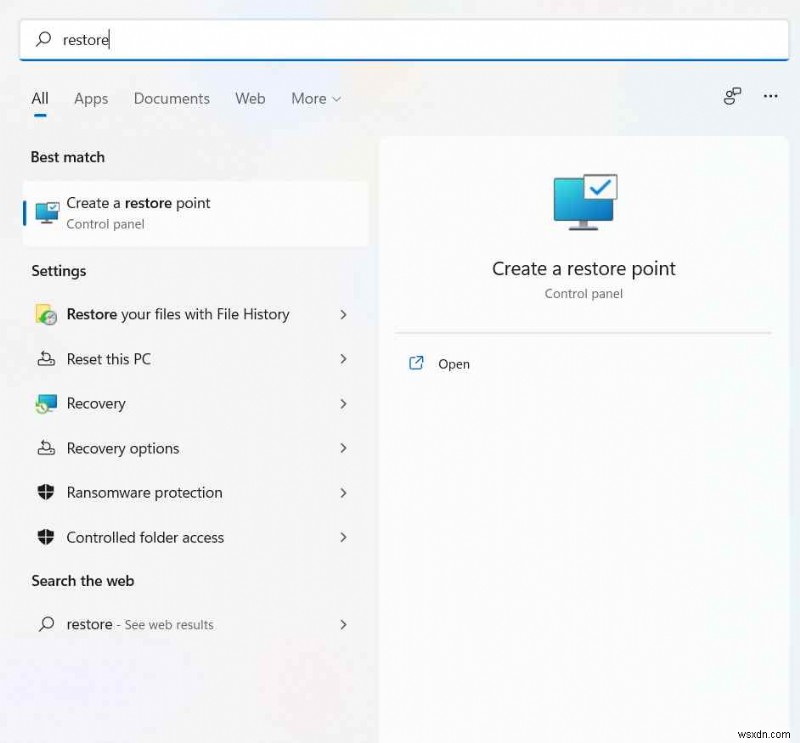Expand the chevron beside Ransomware protection
Screen dimensions: 800x743
[x=343, y=493]
